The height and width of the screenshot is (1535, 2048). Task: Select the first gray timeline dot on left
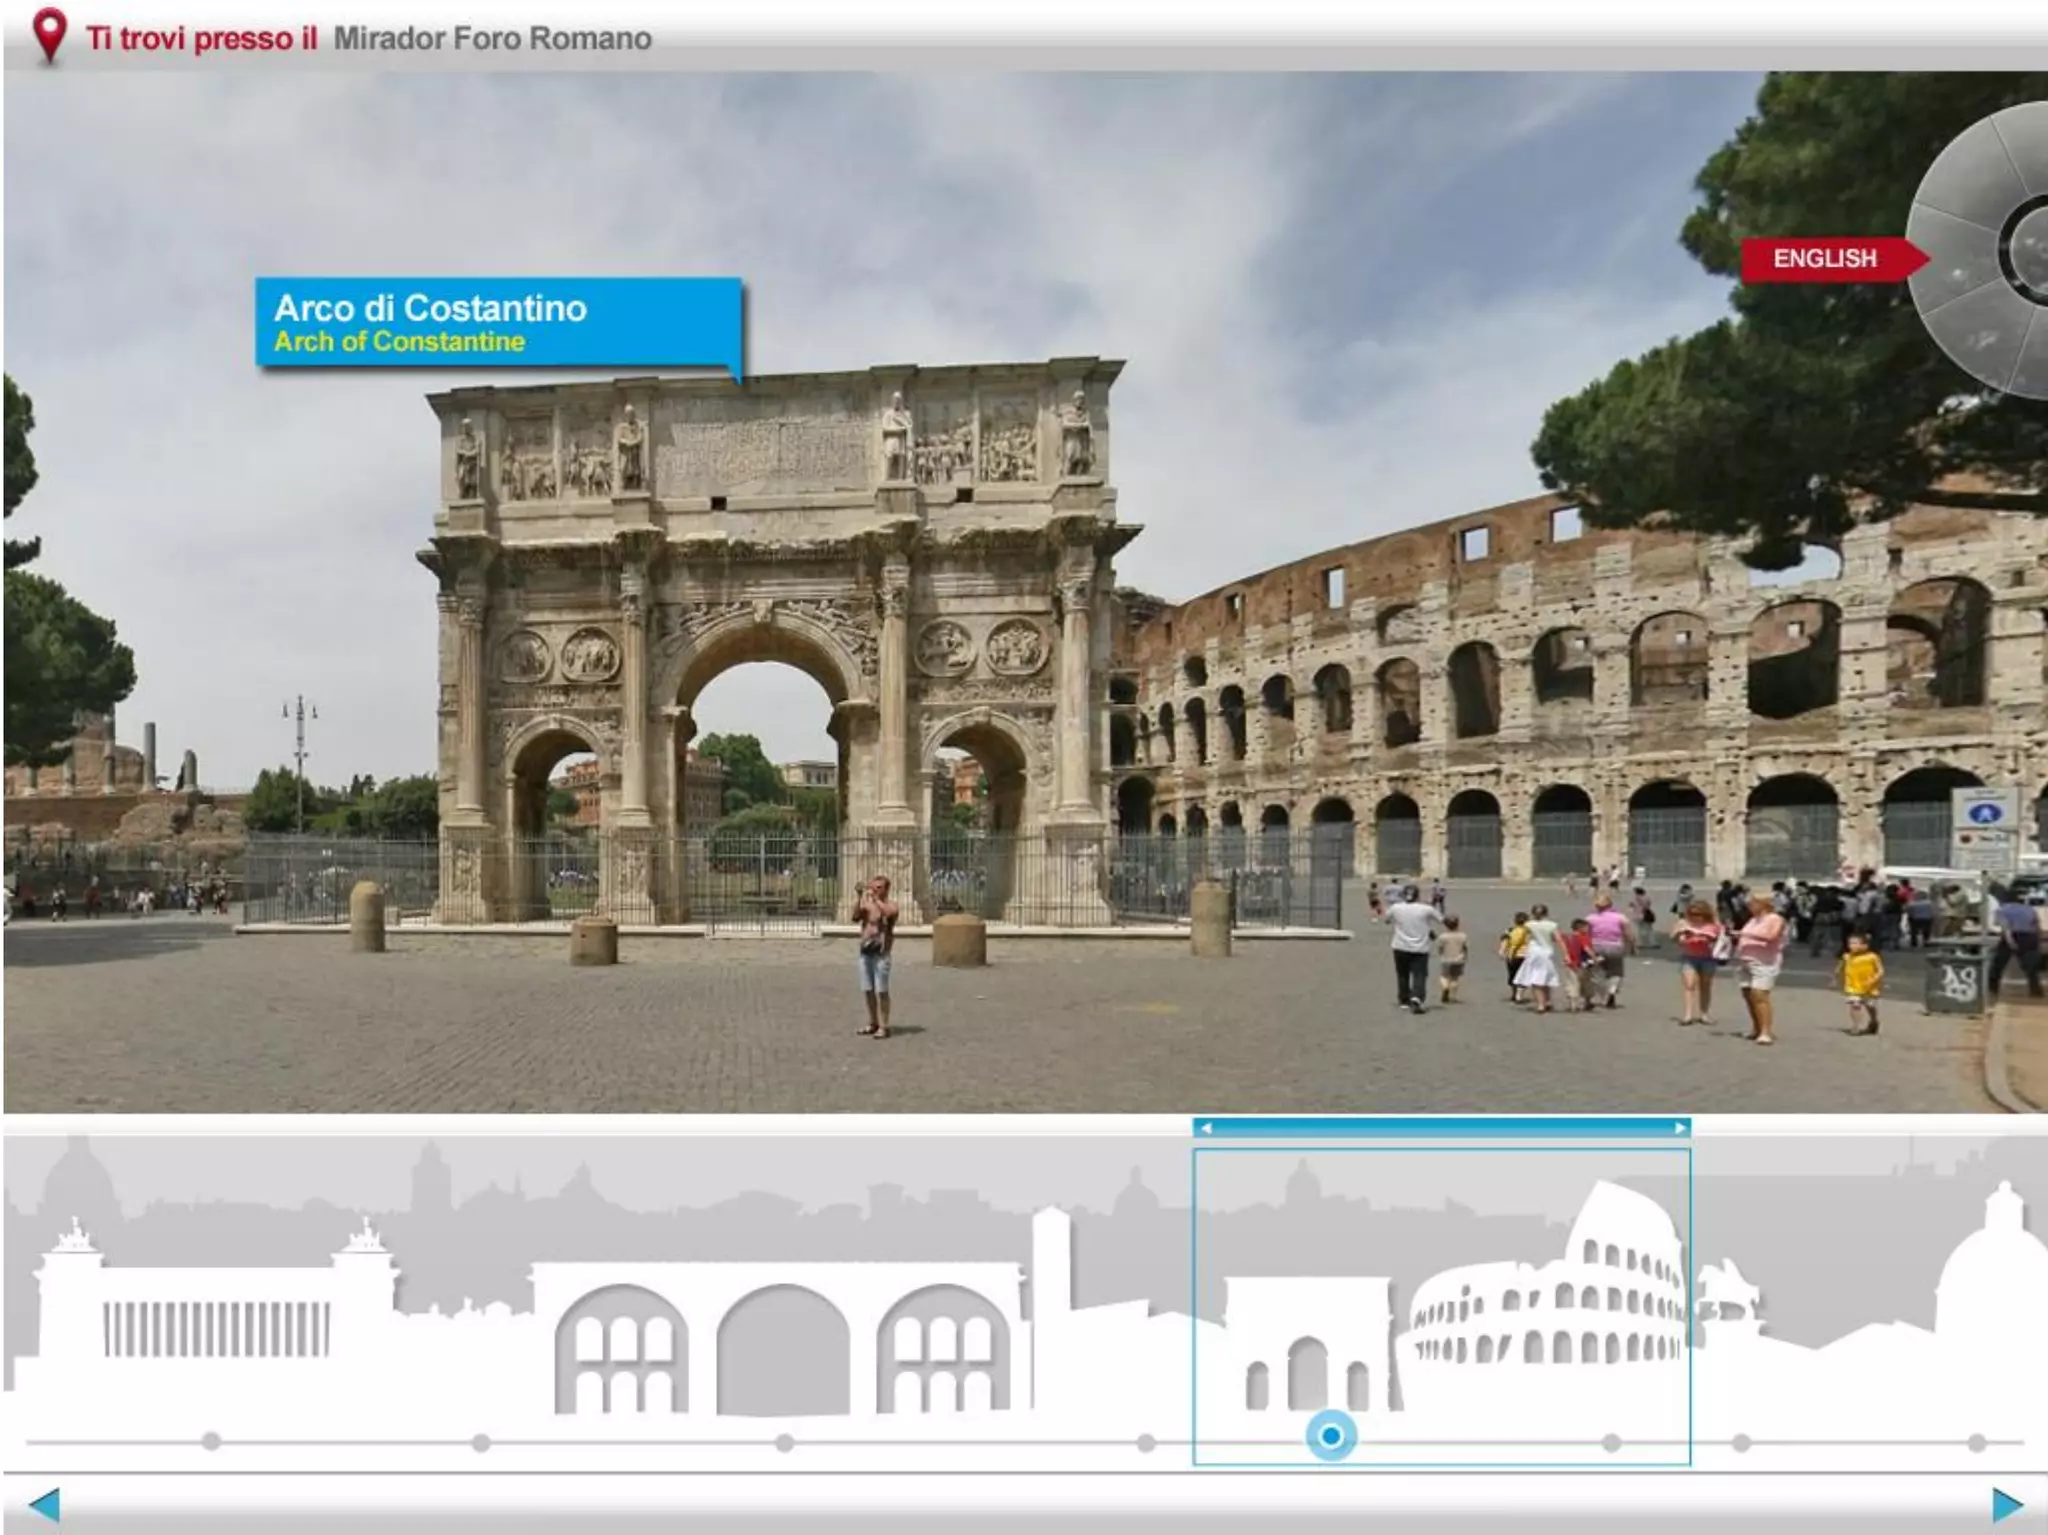coord(211,1442)
